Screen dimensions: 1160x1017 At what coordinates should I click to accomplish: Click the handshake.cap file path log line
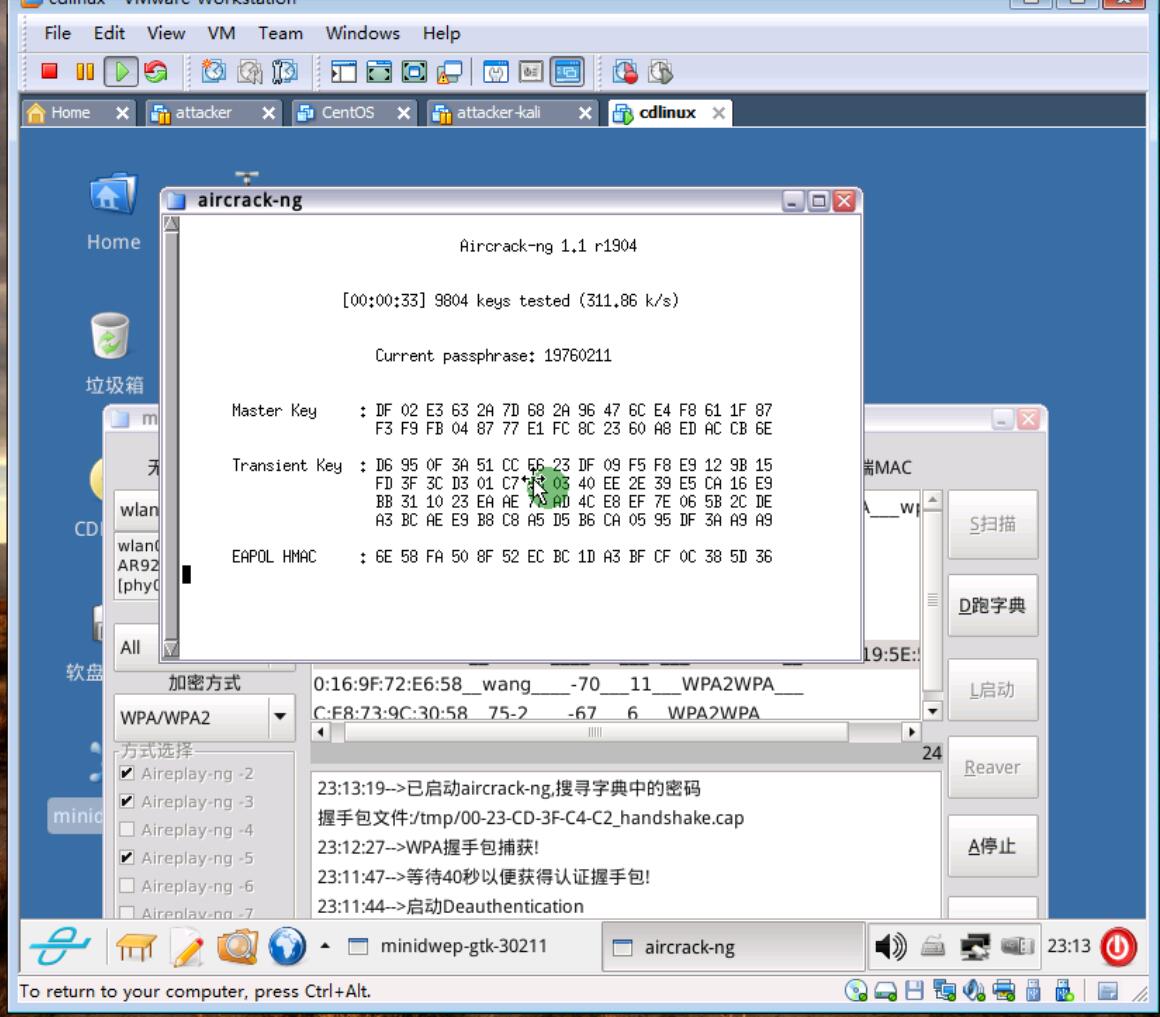530,818
